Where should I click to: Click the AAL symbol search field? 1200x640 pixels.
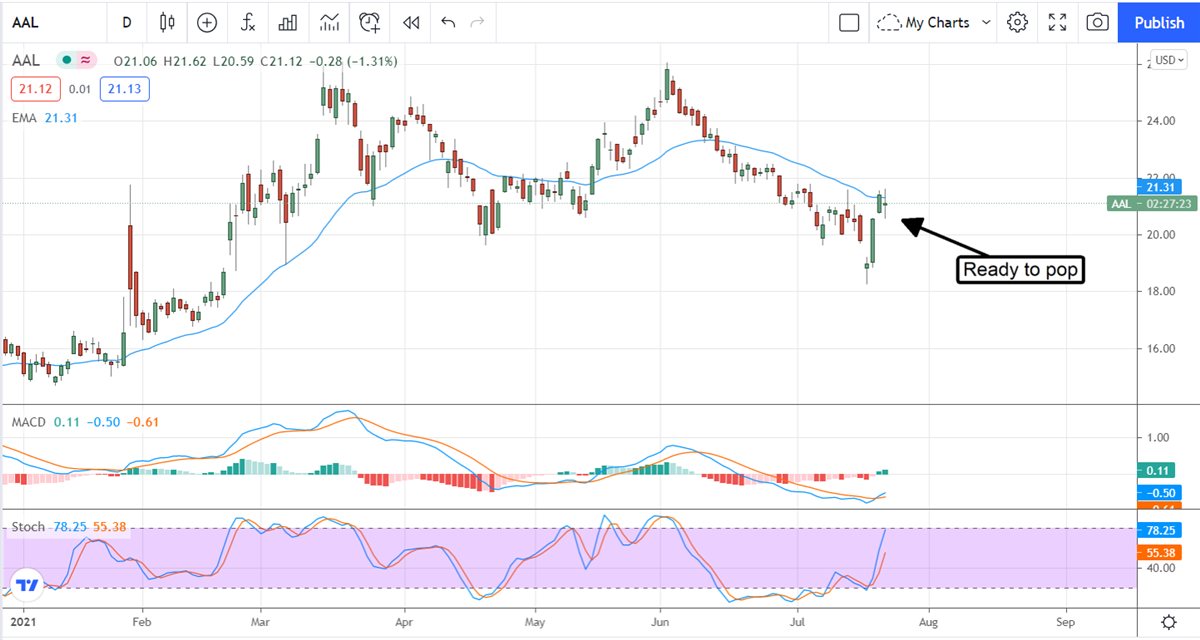click(50, 22)
